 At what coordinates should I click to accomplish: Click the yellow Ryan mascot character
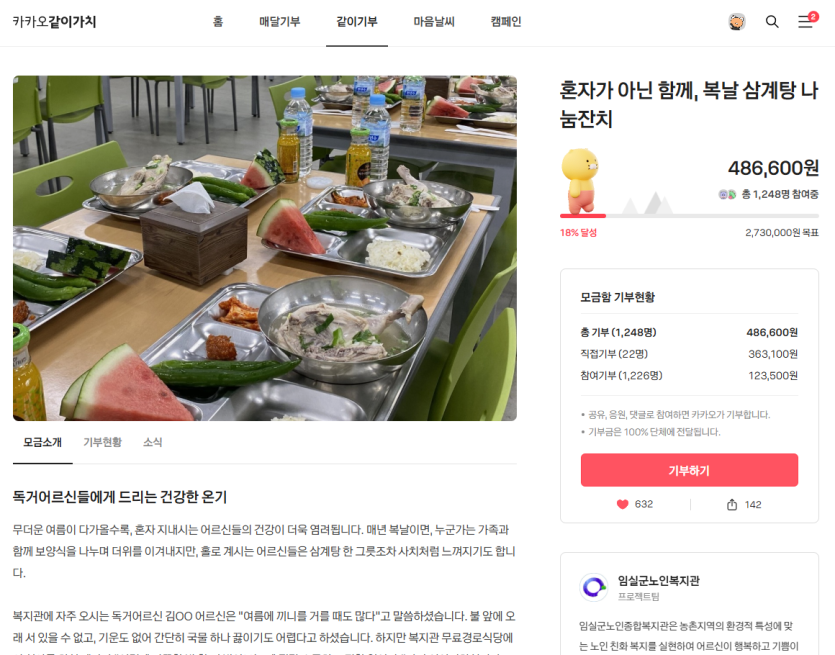pyautogui.click(x=580, y=181)
